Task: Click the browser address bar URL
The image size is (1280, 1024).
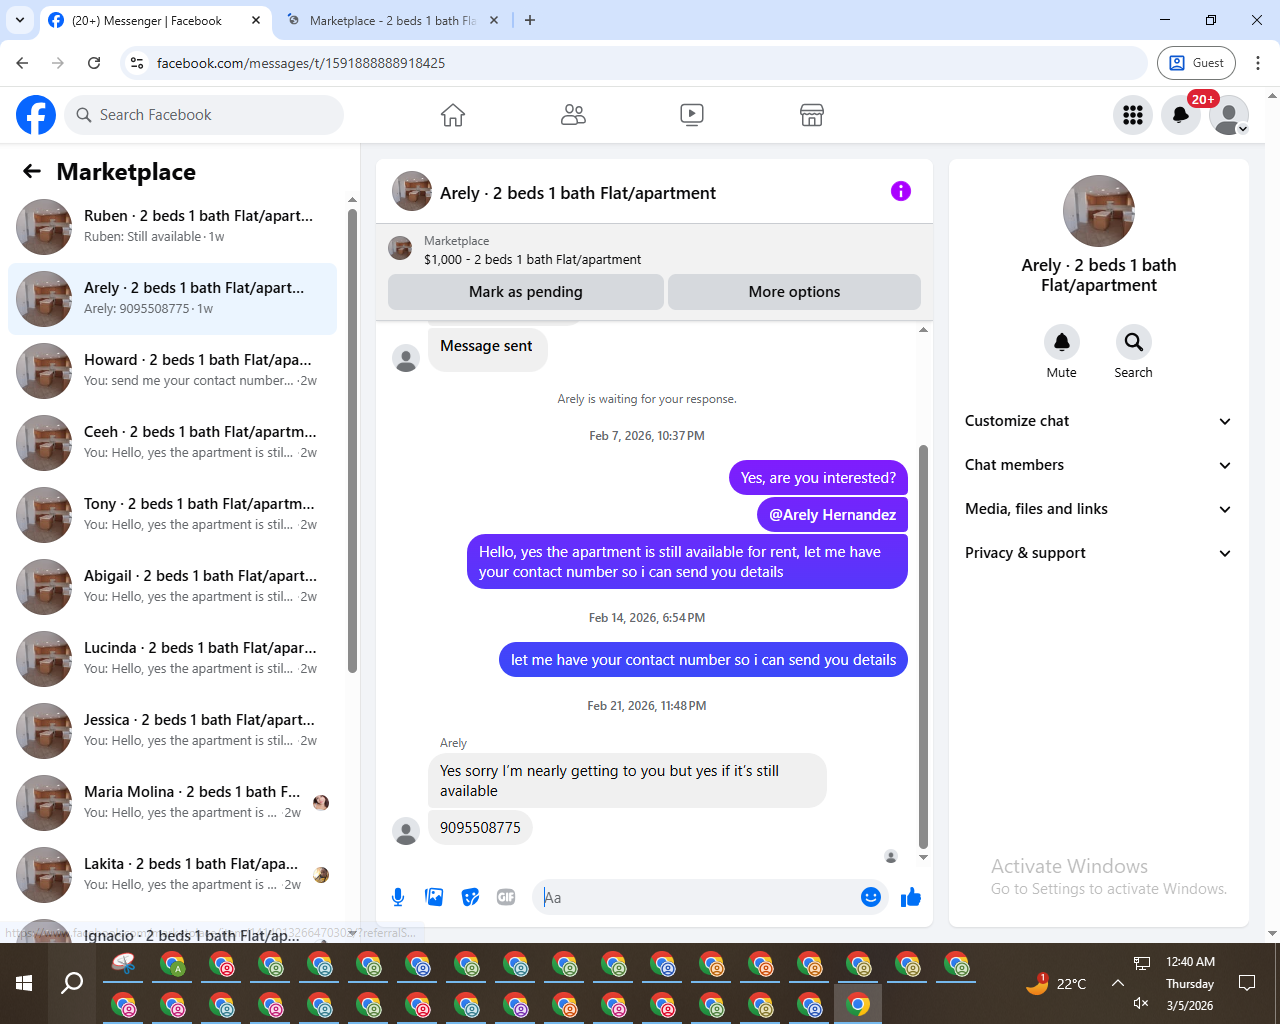Action: point(300,63)
